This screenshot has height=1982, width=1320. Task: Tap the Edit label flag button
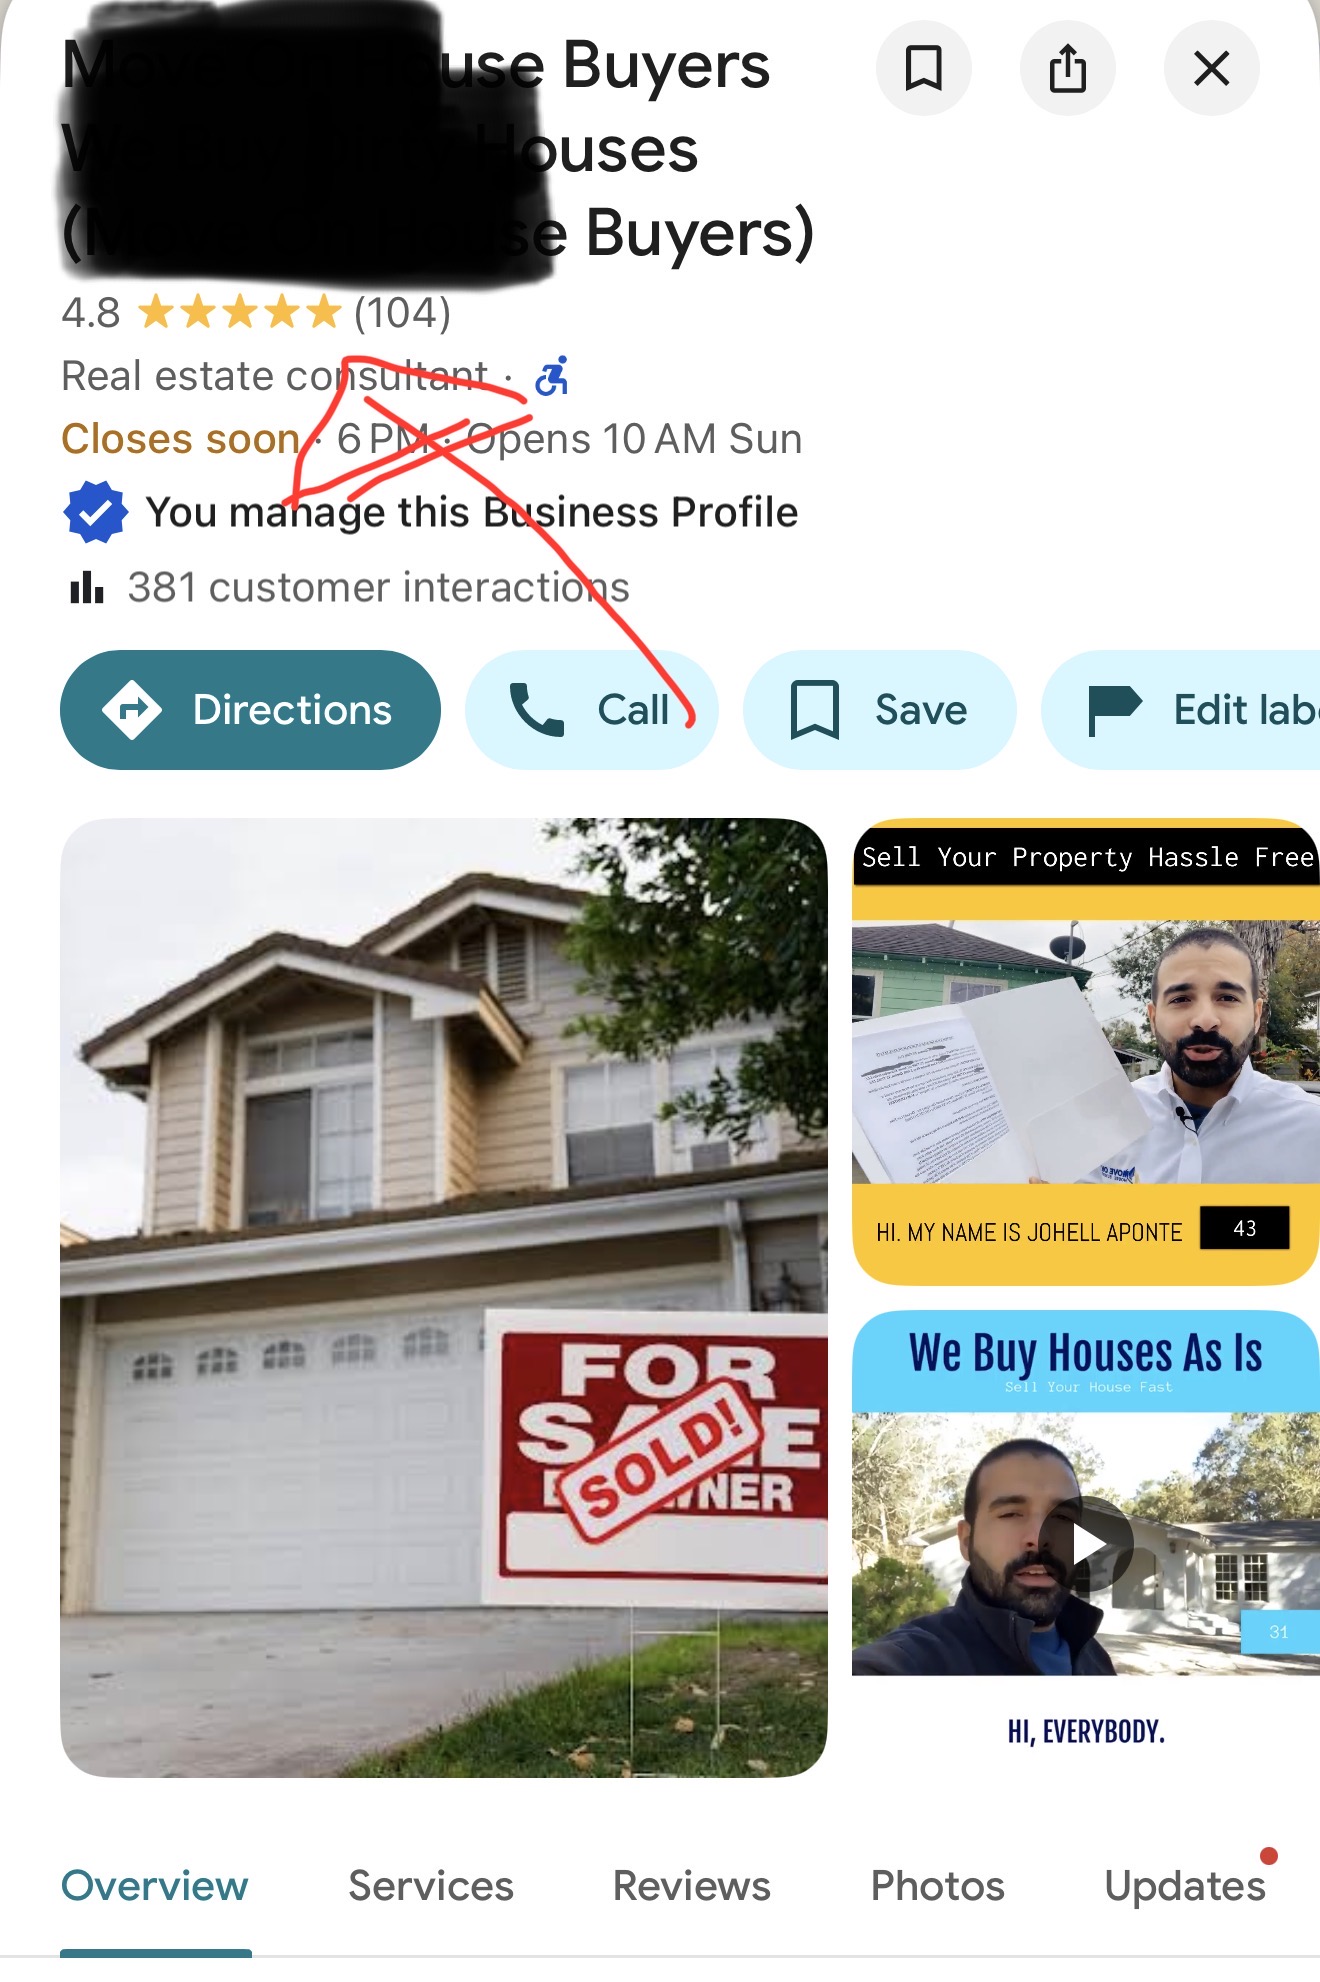(1181, 710)
